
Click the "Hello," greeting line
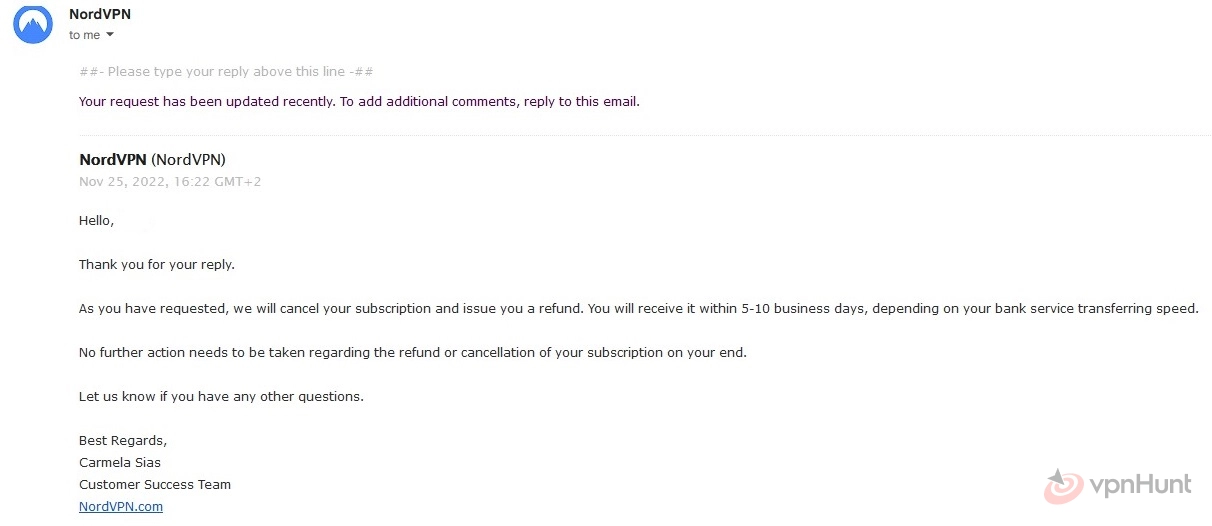[x=97, y=221]
